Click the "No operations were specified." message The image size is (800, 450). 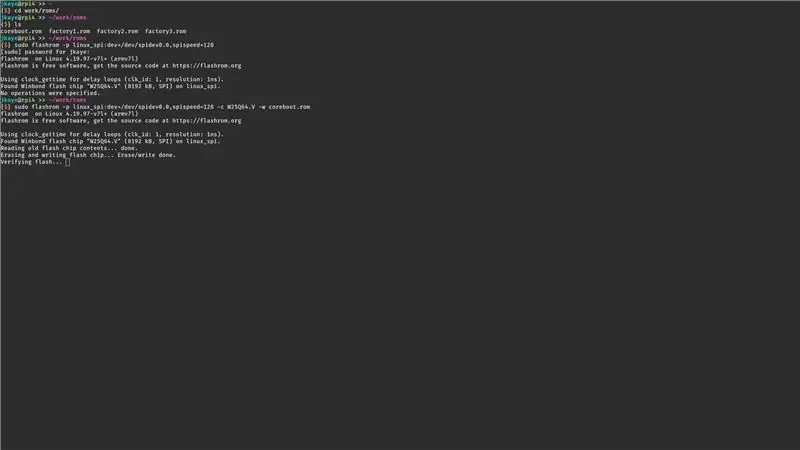51,93
